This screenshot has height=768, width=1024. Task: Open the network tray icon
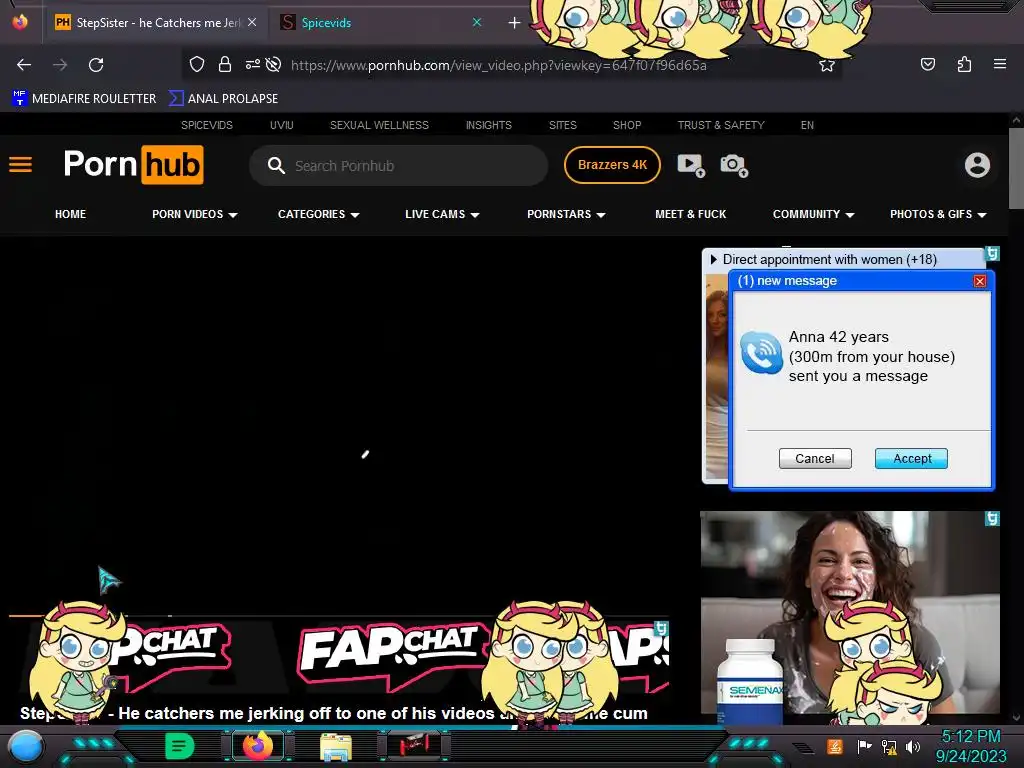[889, 746]
